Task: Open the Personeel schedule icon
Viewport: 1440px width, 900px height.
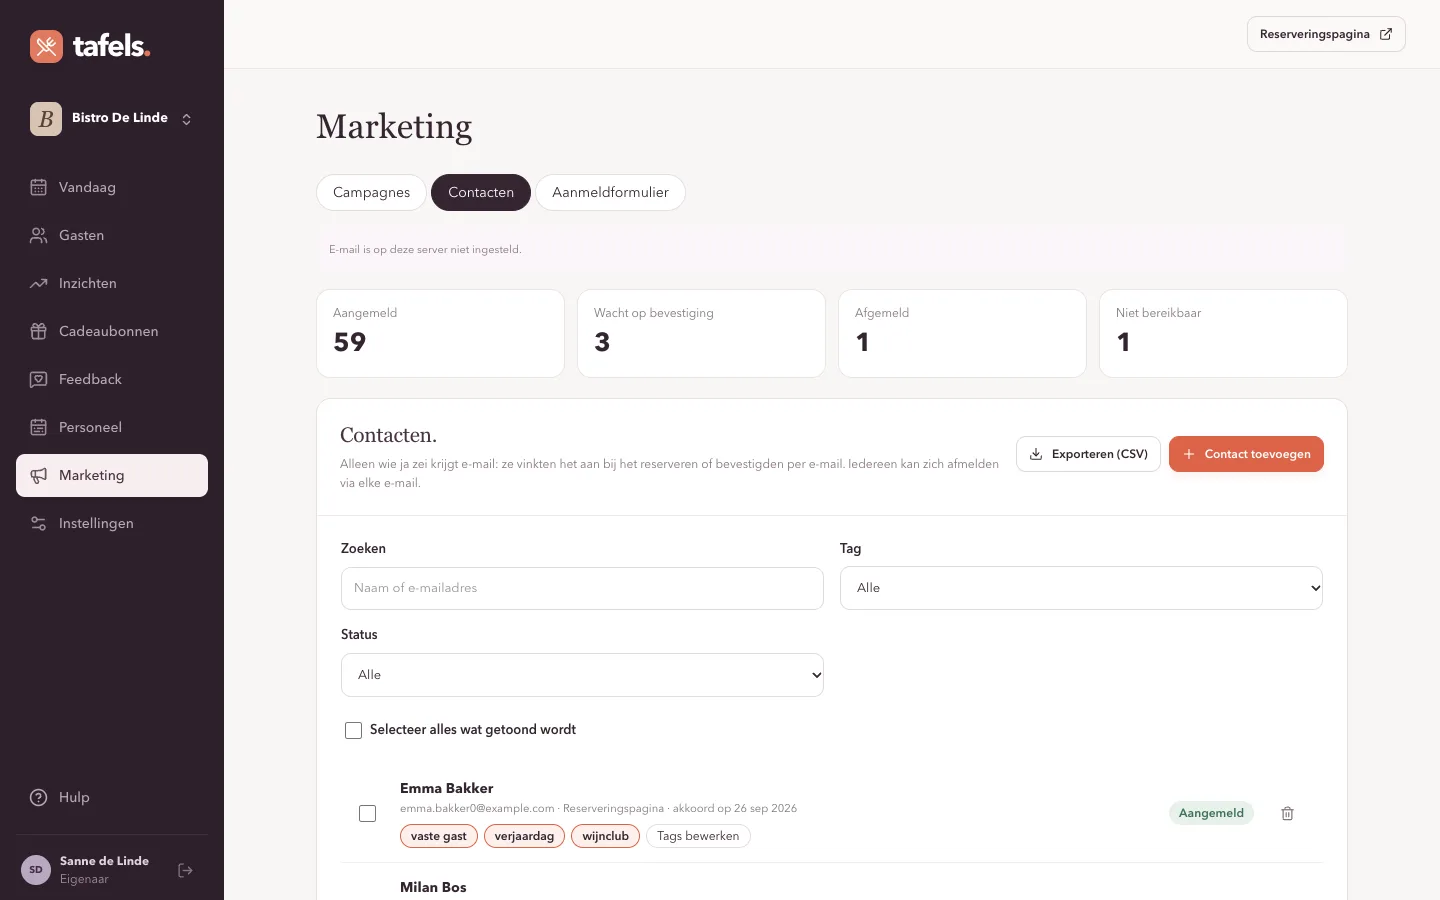Action: coord(39,427)
